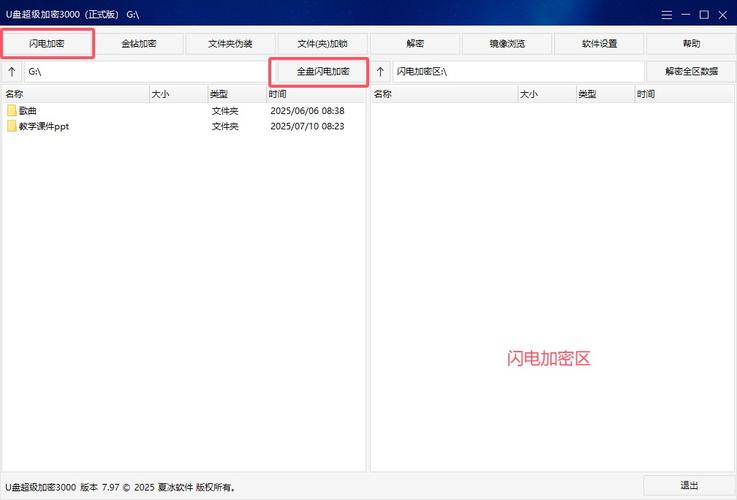Click the date 2025/07/10 08:23
This screenshot has height=500, width=737.
click(307, 126)
